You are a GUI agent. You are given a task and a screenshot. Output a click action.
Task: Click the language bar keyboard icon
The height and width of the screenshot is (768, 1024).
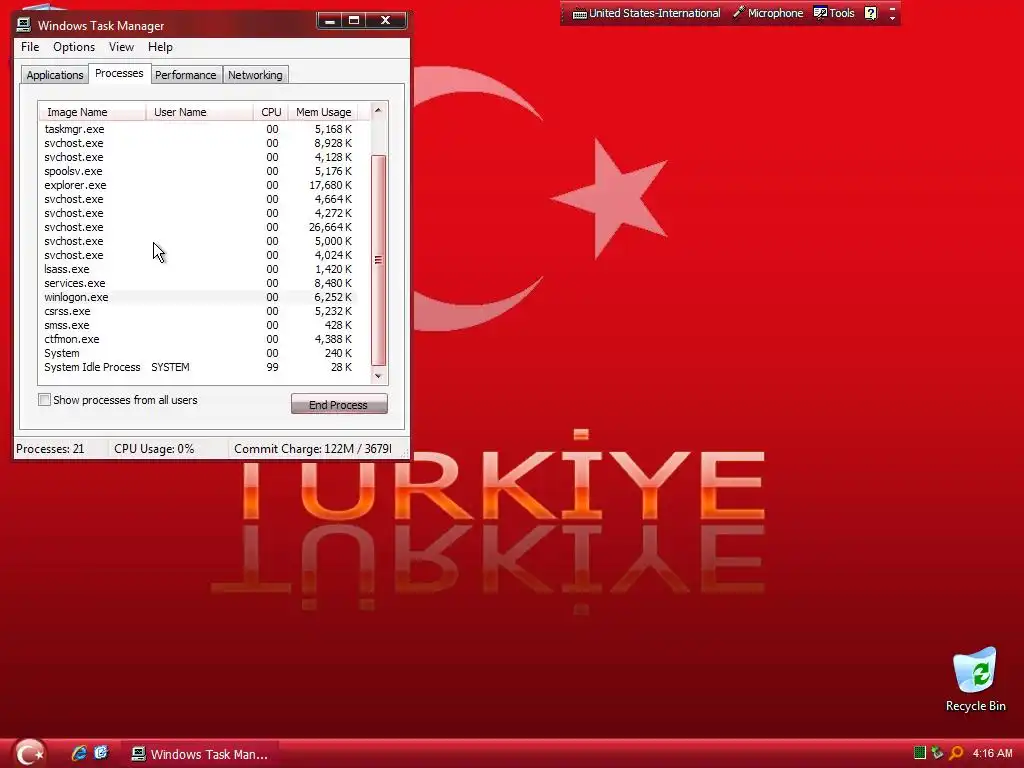pyautogui.click(x=579, y=14)
